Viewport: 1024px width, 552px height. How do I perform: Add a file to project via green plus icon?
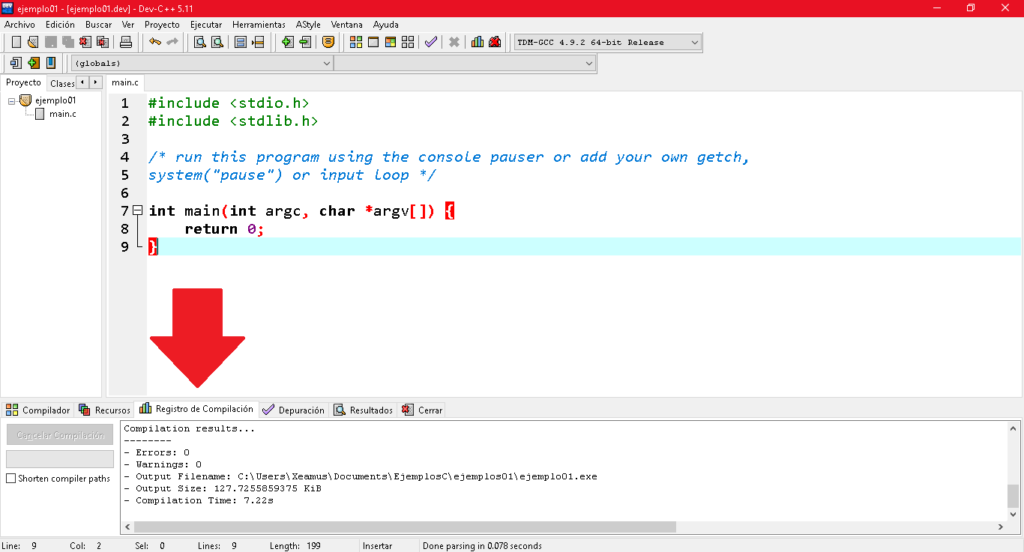(x=287, y=42)
